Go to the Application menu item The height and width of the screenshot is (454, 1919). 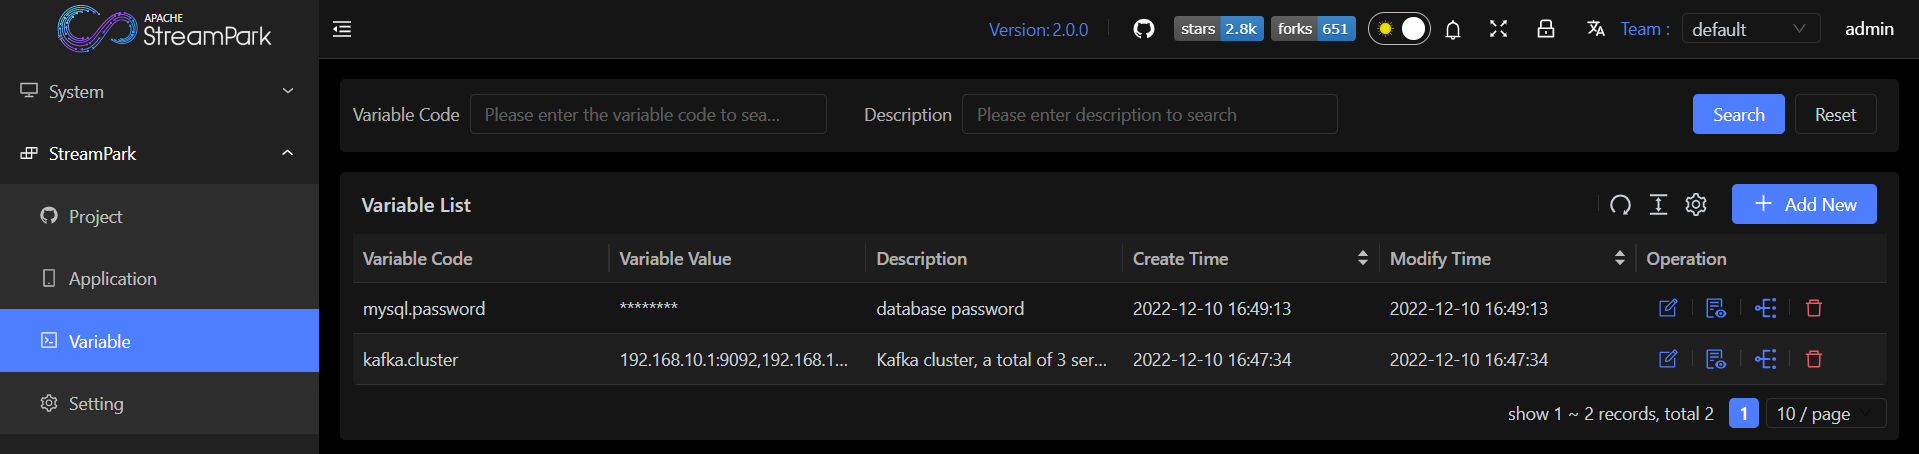tap(112, 278)
